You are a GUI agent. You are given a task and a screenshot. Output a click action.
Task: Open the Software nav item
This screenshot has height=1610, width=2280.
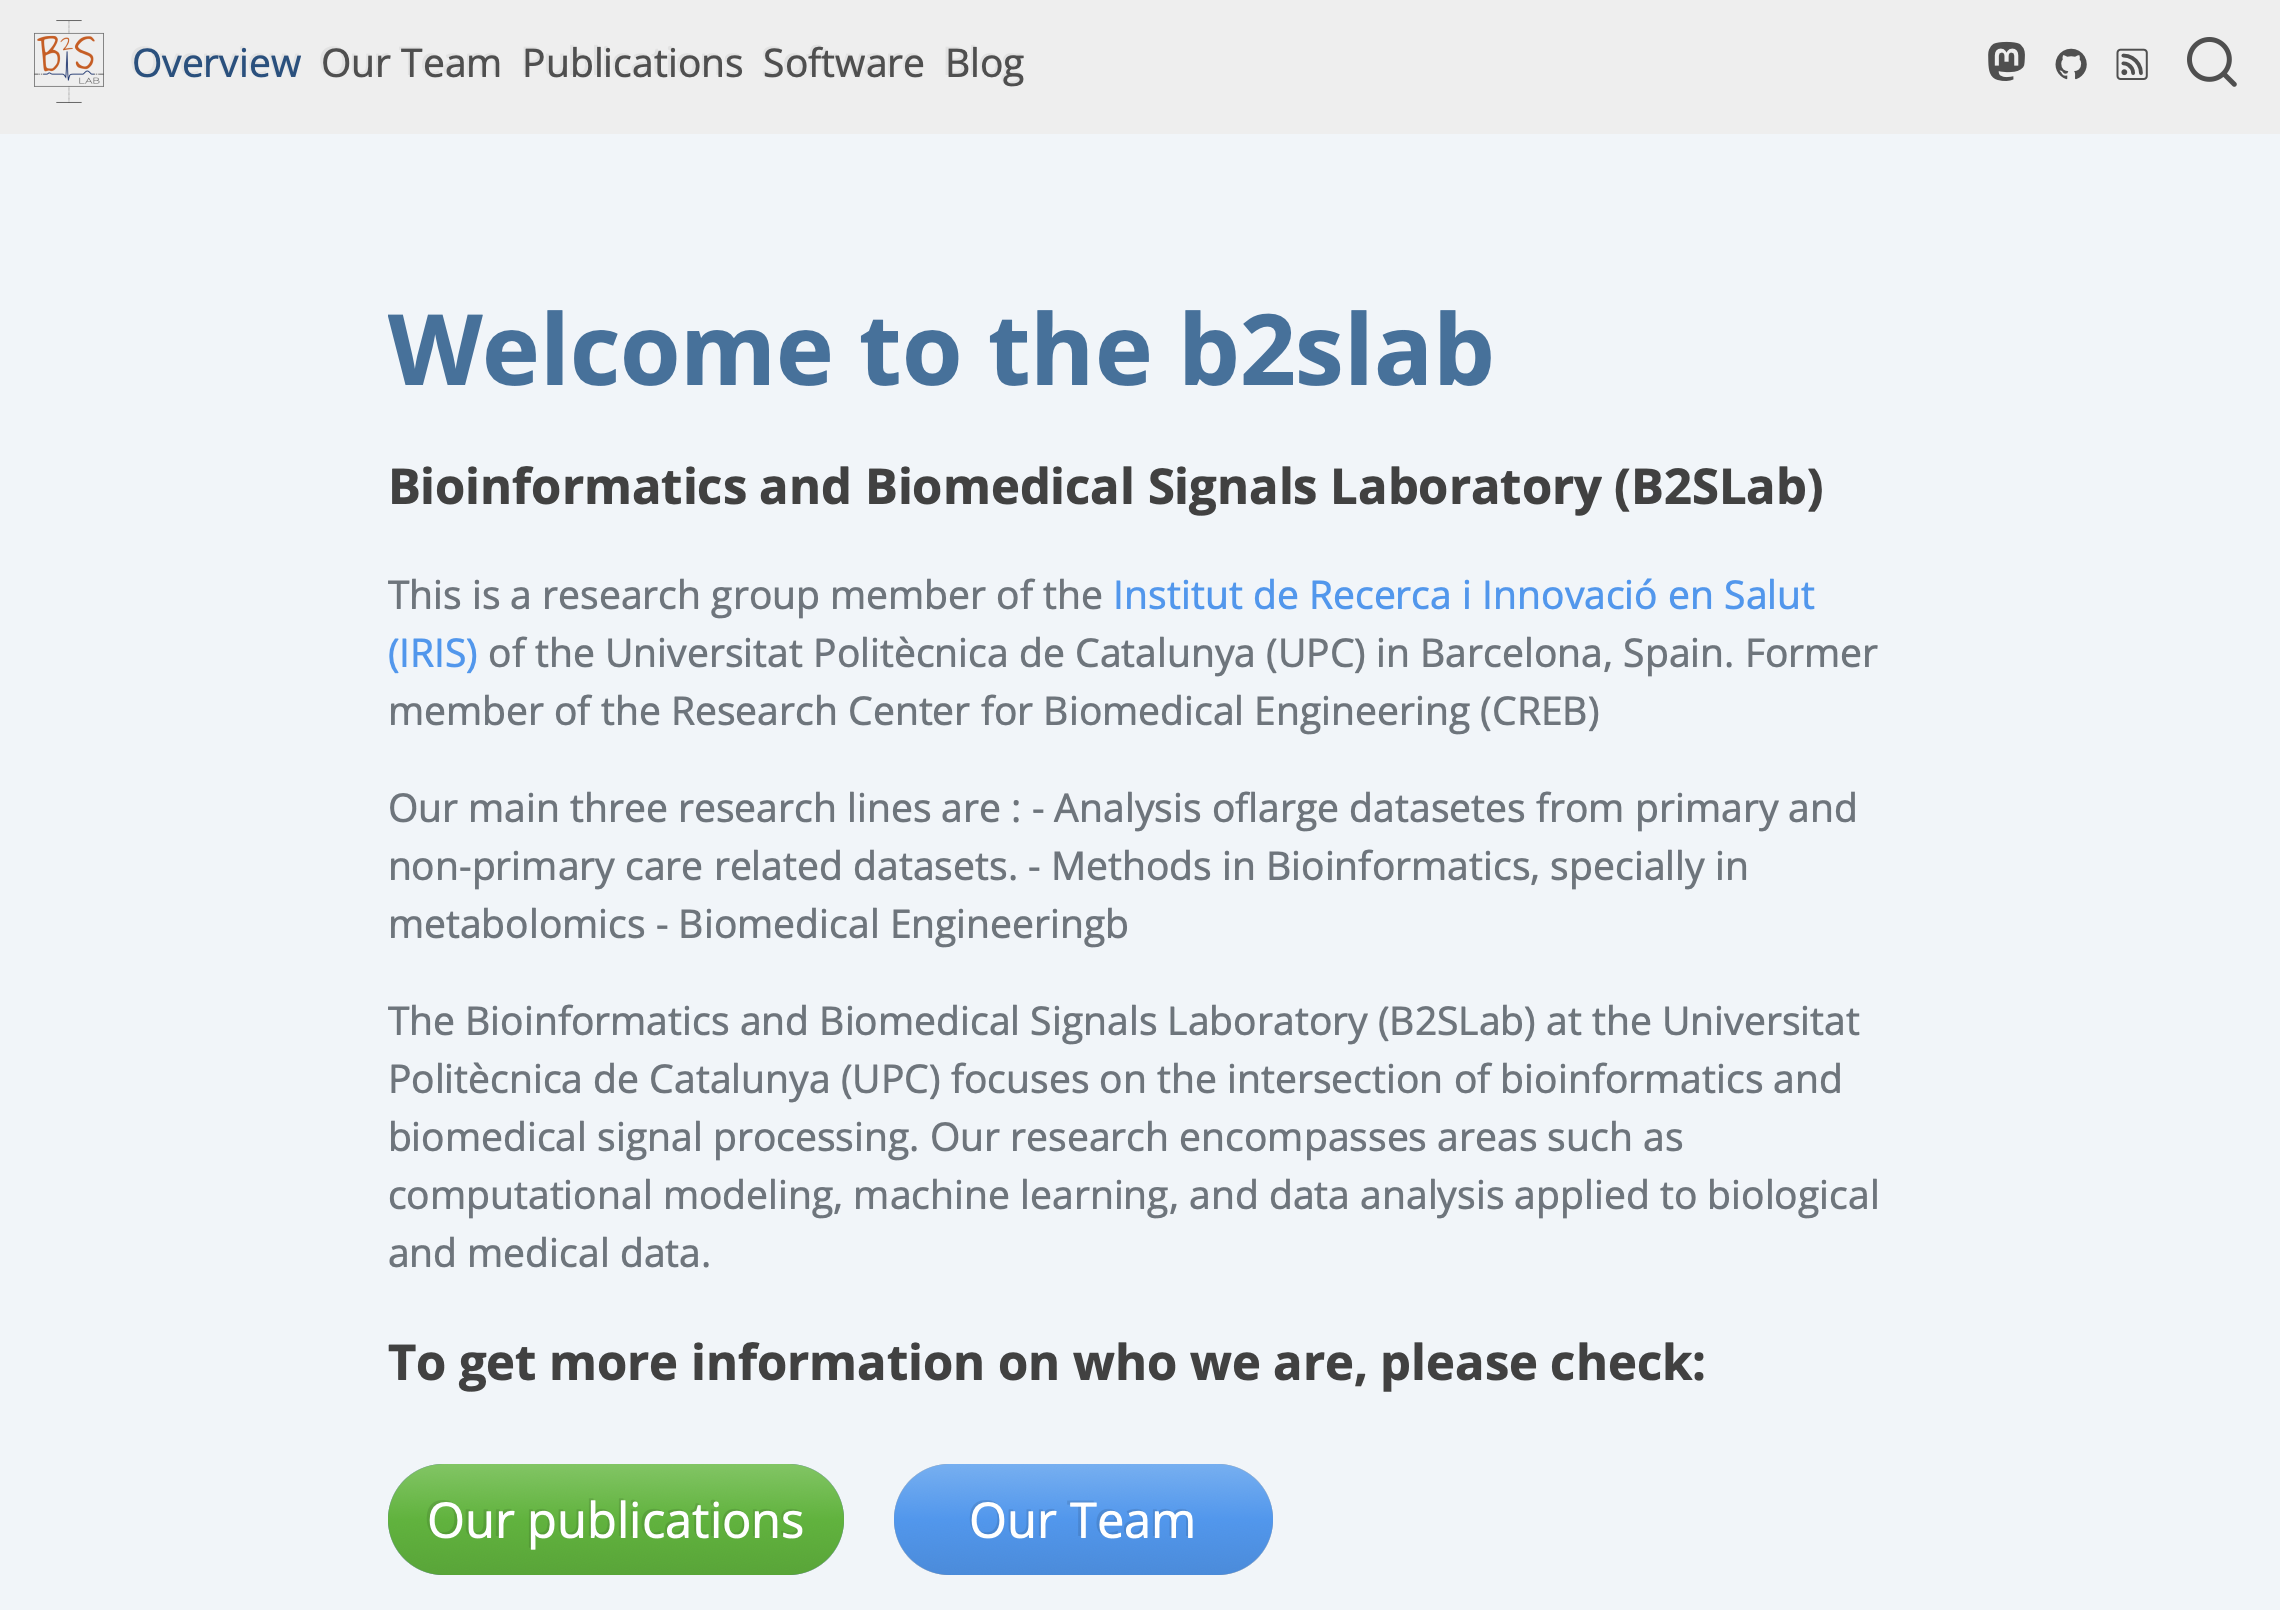click(843, 63)
